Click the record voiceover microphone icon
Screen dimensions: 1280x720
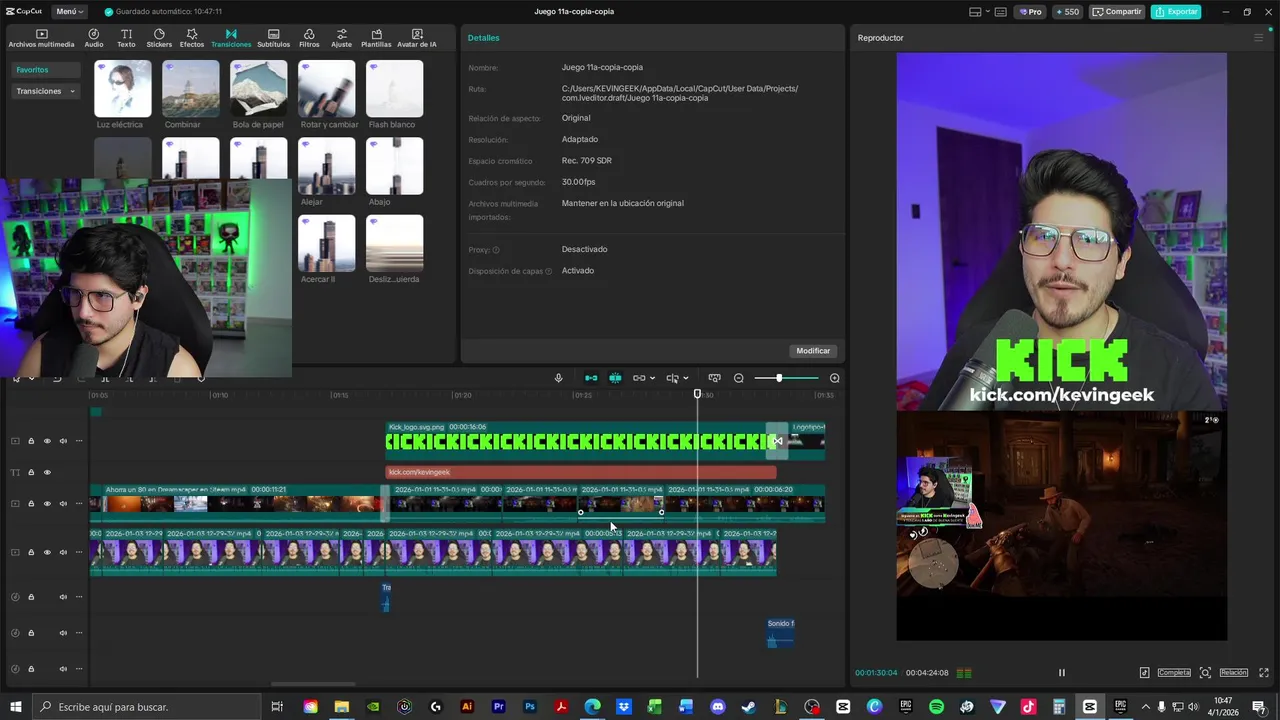point(558,378)
